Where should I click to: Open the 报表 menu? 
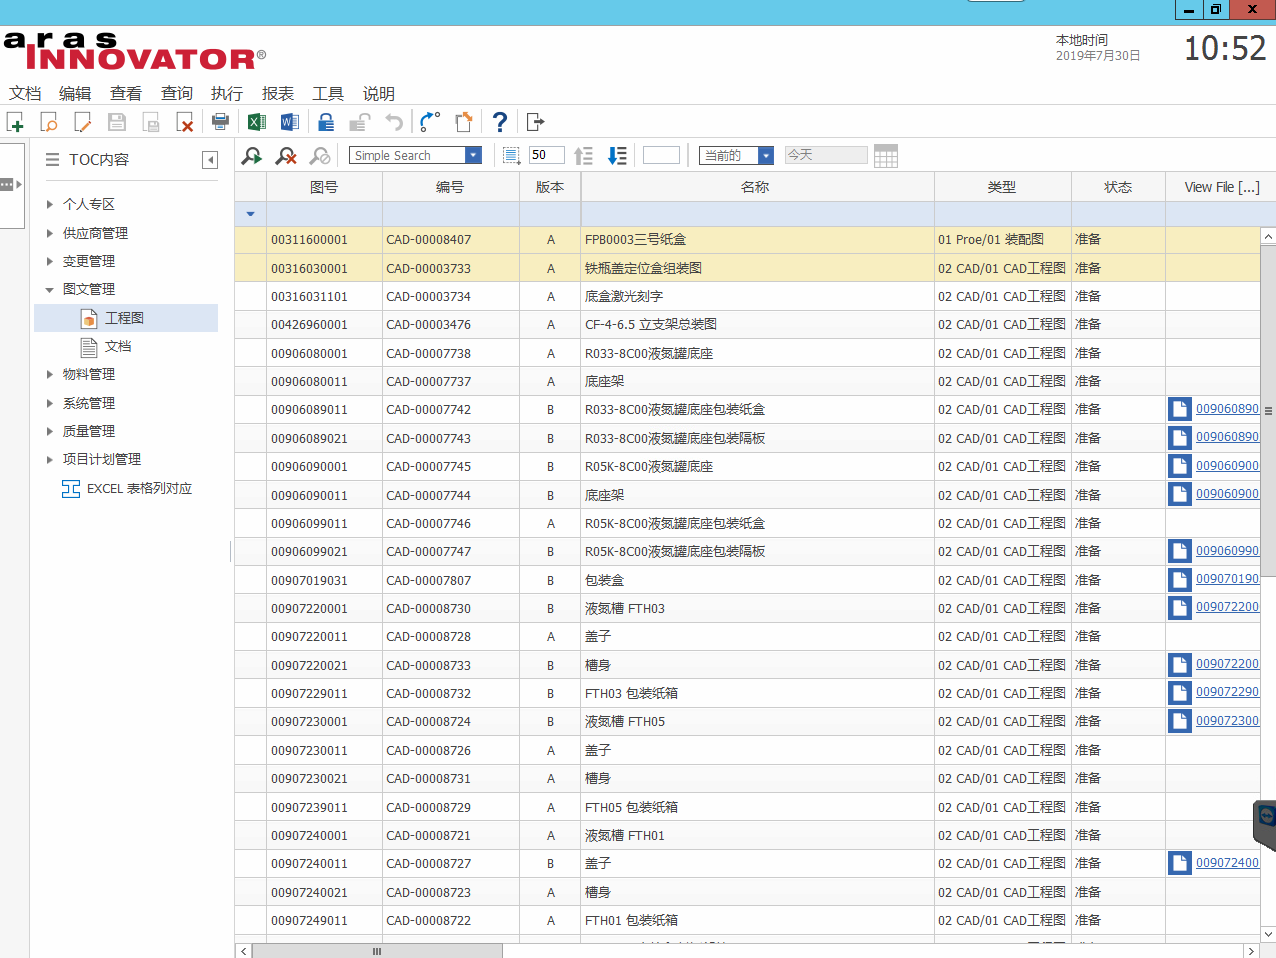point(277,93)
